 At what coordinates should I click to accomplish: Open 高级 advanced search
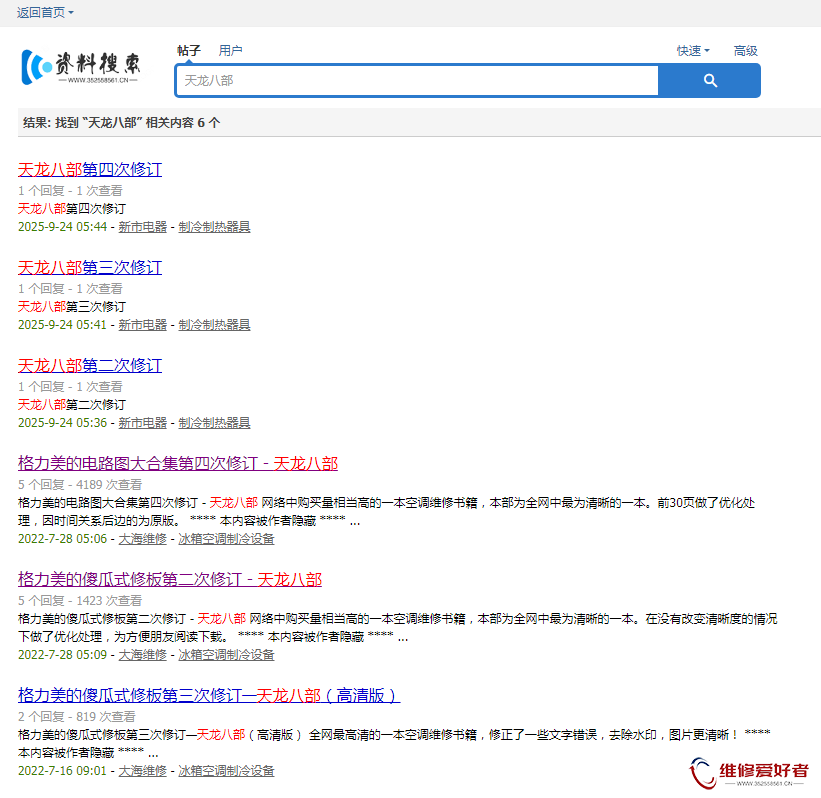click(745, 51)
